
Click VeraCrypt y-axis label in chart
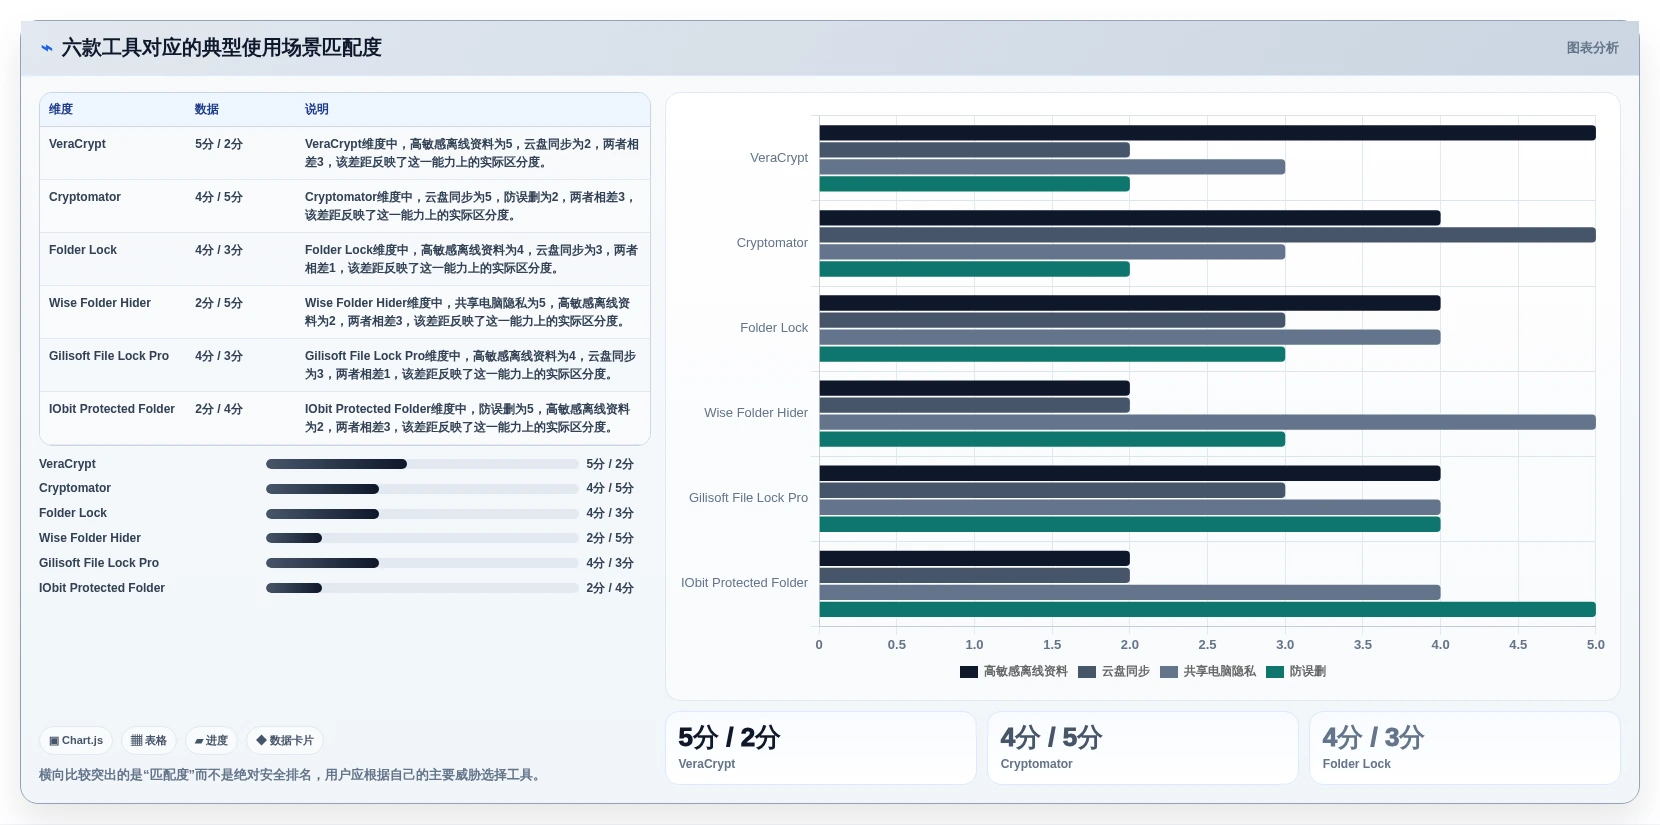click(x=779, y=158)
